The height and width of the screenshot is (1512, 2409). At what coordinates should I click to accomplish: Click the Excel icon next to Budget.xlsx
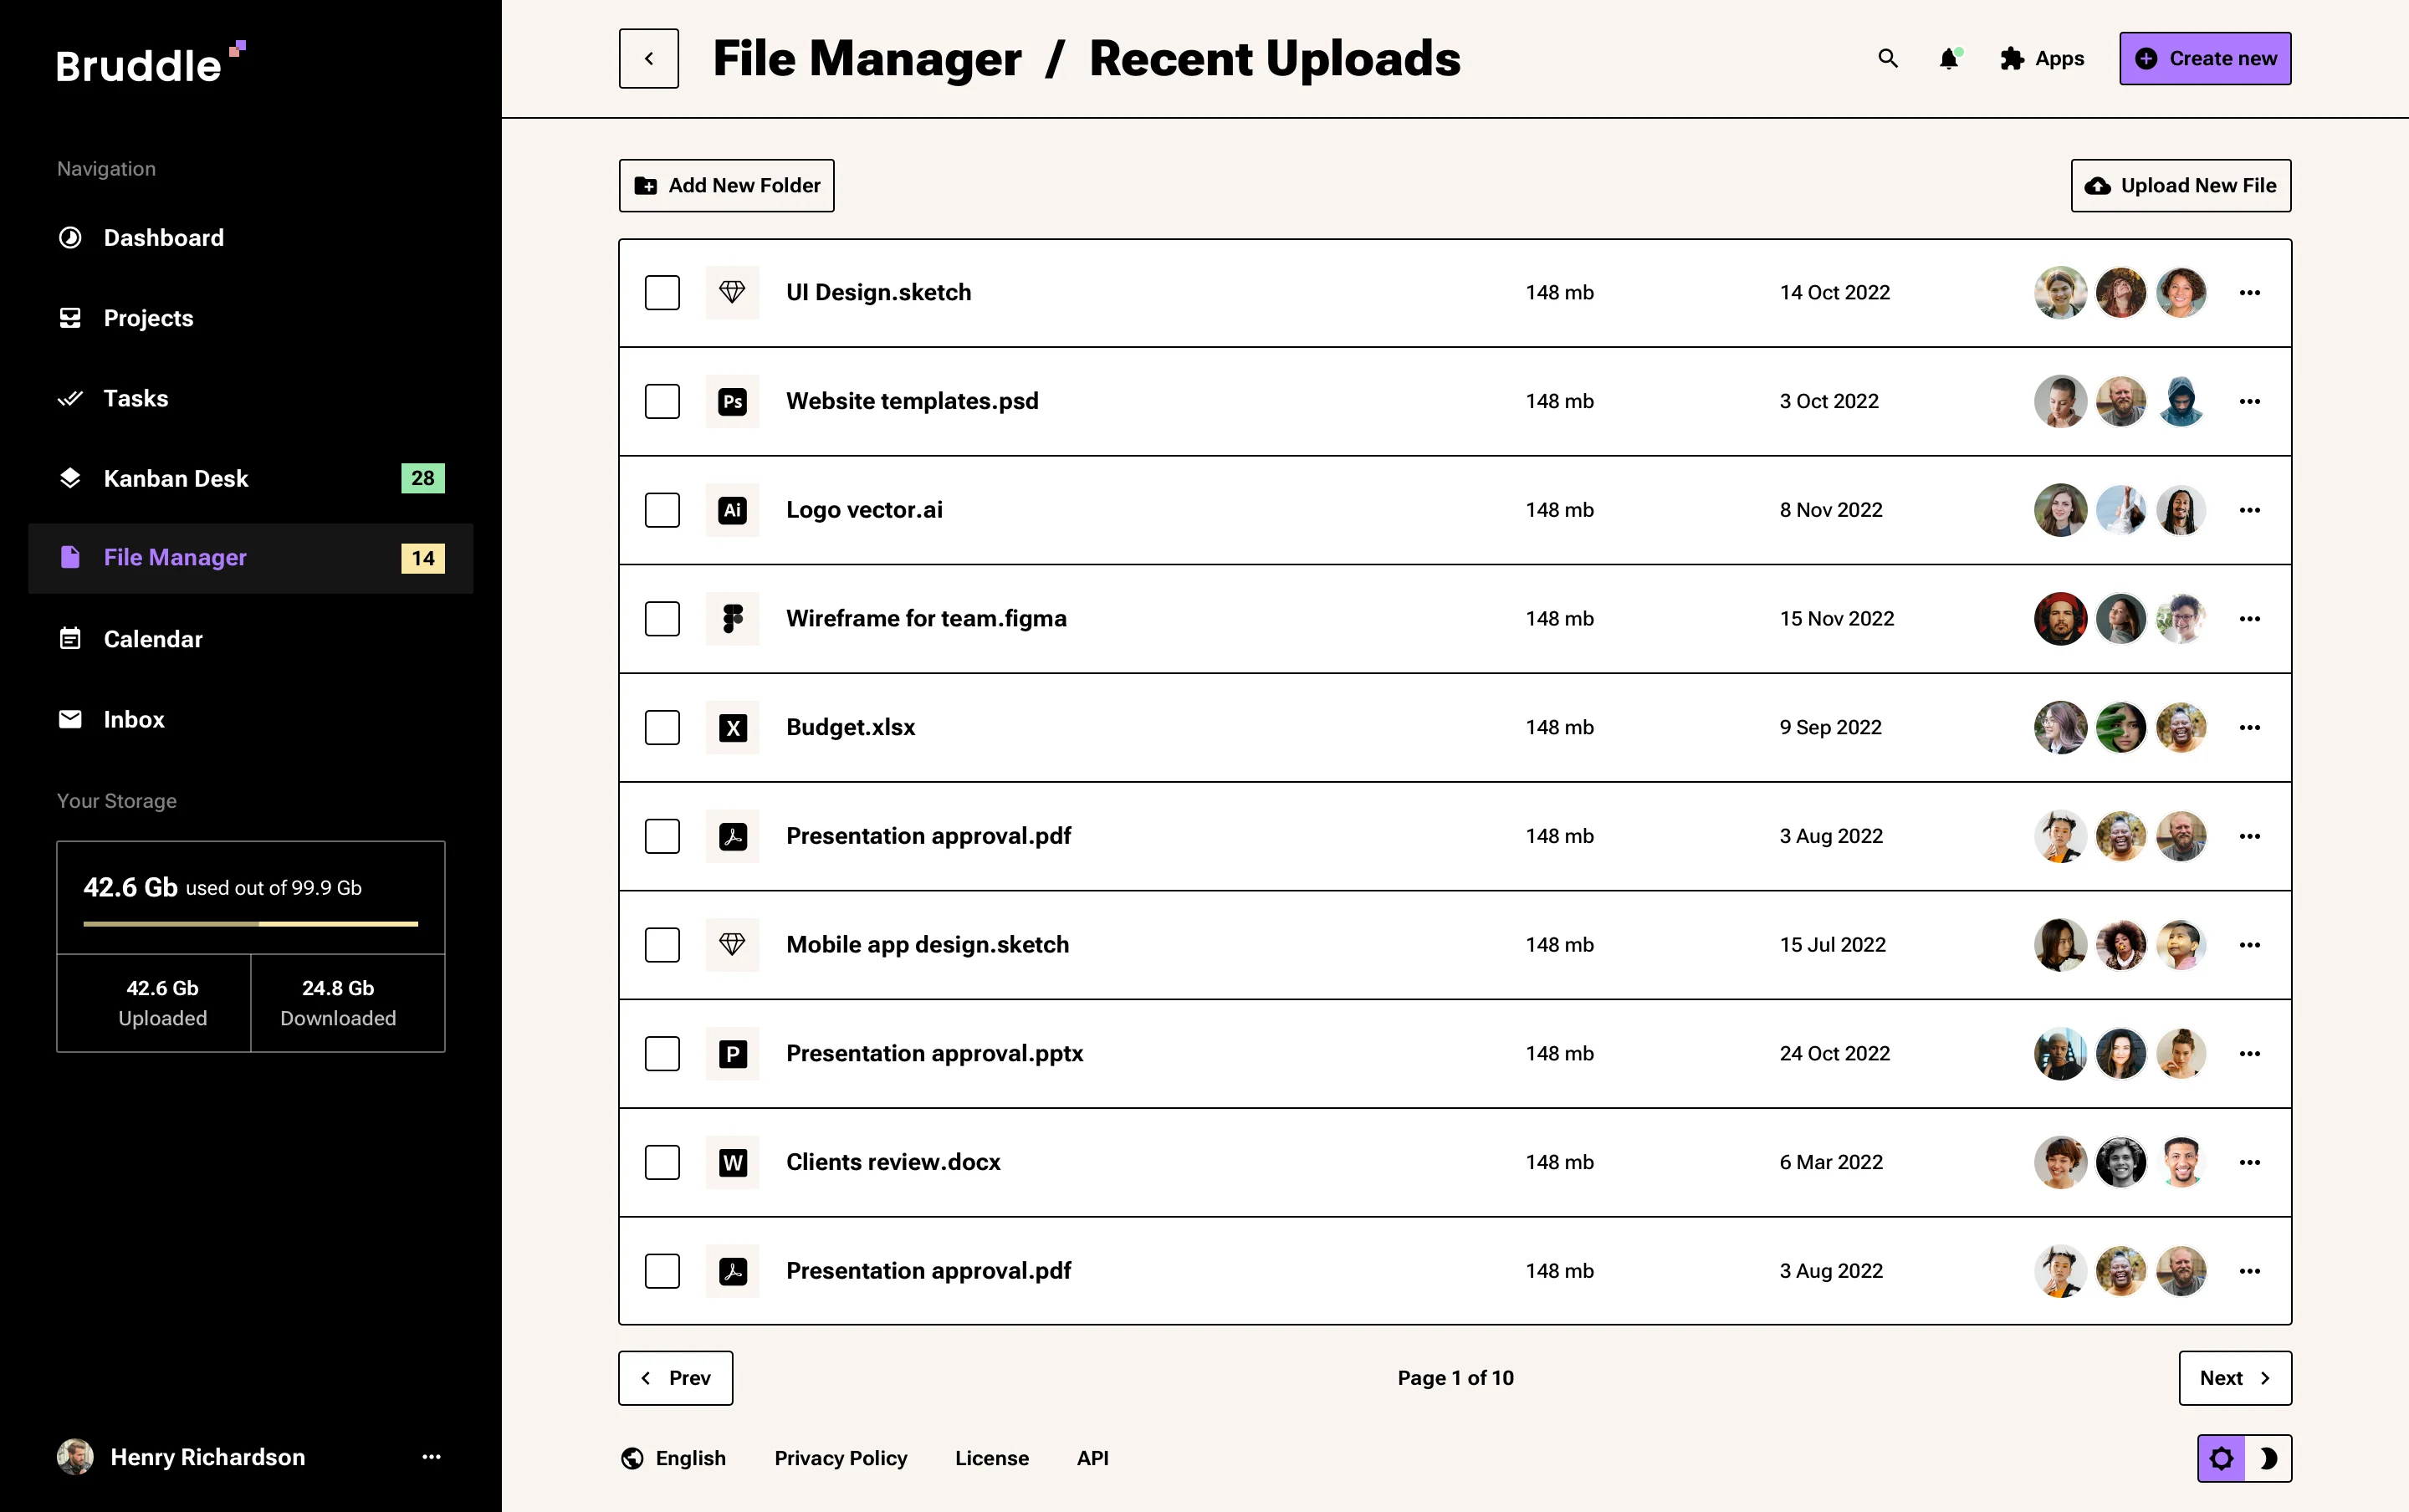[732, 727]
